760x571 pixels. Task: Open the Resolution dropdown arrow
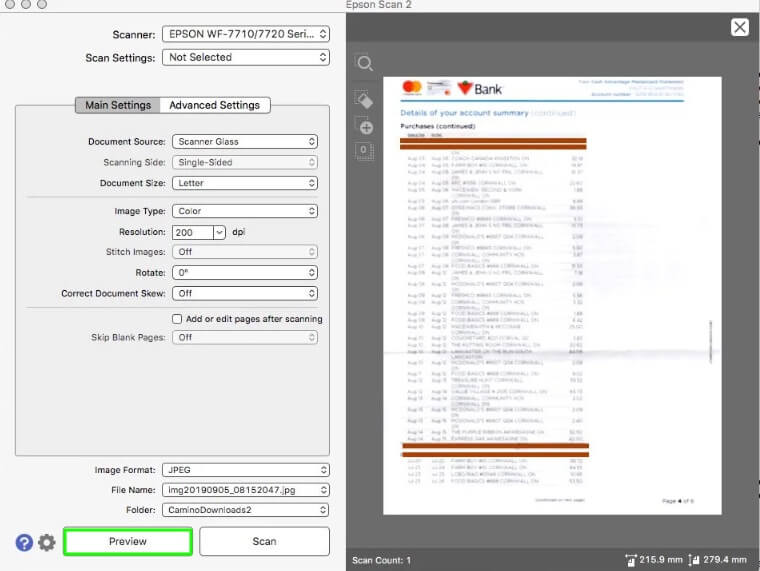click(219, 232)
